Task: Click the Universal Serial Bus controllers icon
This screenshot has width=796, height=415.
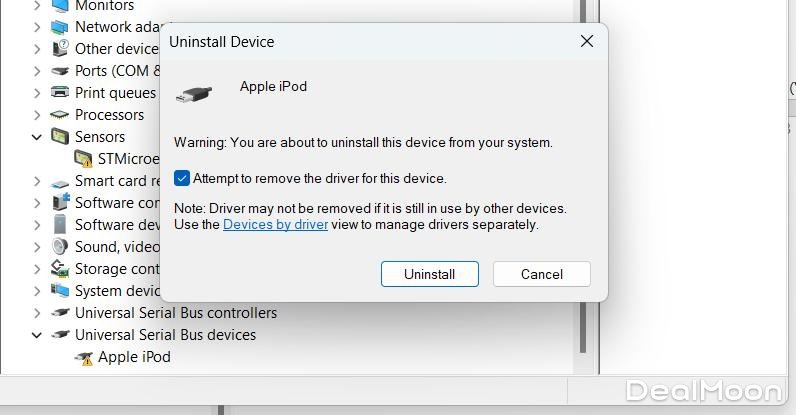Action: pyautogui.click(x=60, y=313)
